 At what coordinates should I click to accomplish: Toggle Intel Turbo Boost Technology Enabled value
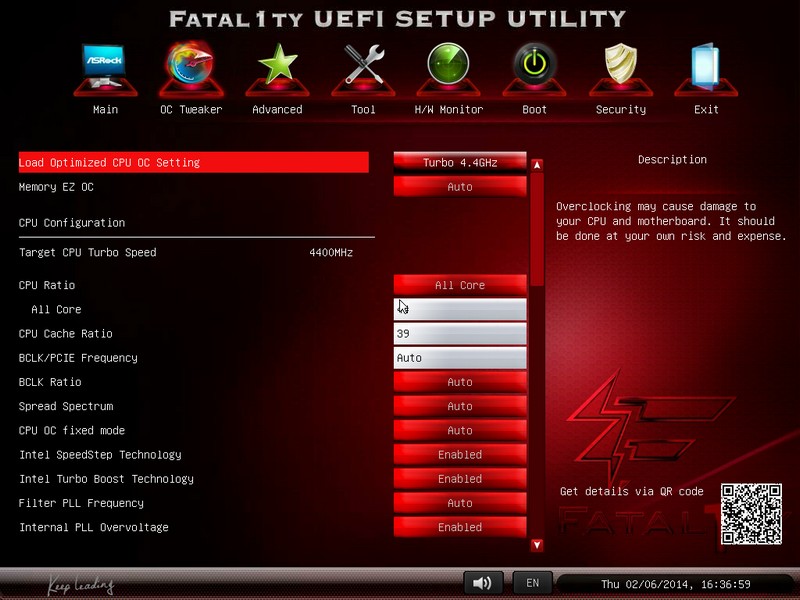(460, 479)
